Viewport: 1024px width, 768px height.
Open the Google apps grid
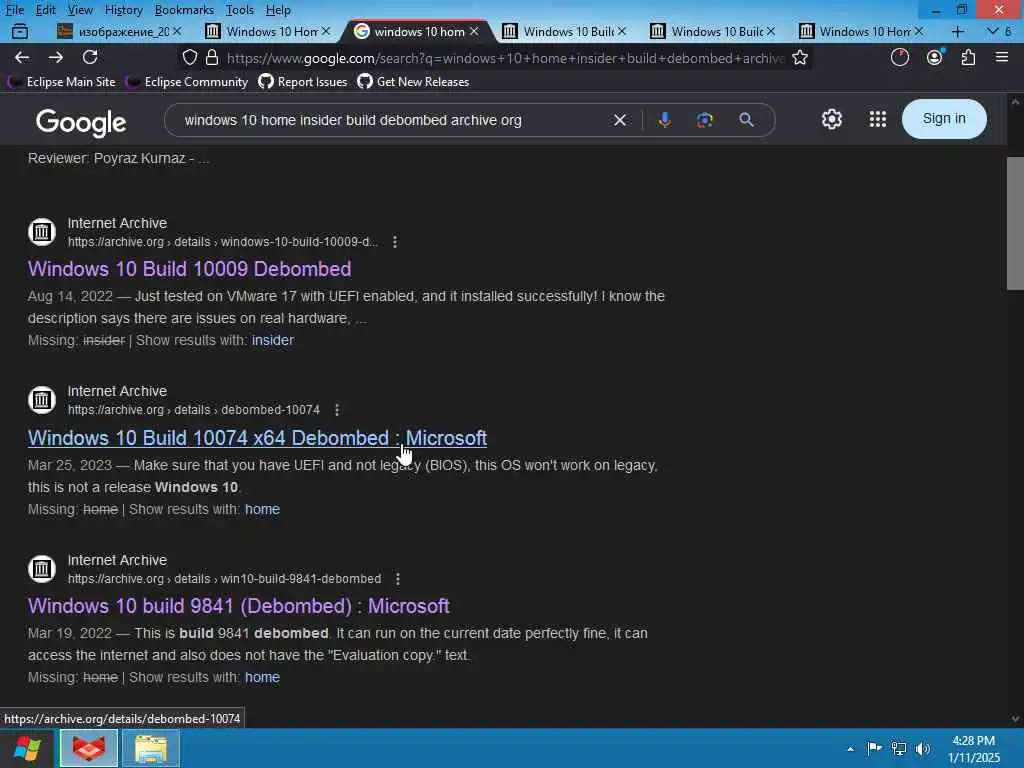pyautogui.click(x=878, y=119)
